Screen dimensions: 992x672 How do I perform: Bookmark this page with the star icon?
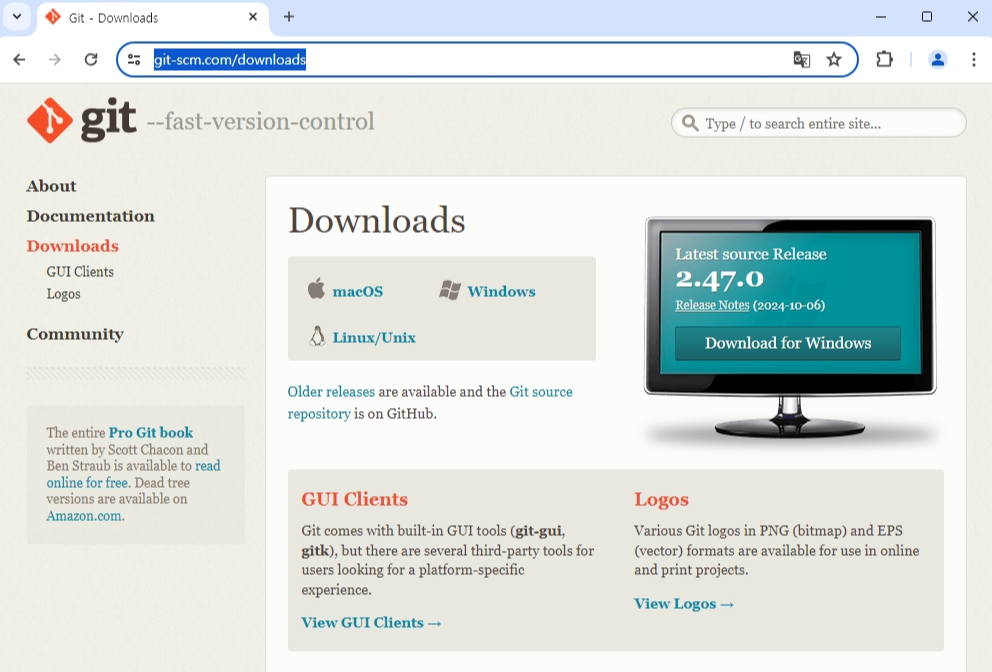click(834, 59)
